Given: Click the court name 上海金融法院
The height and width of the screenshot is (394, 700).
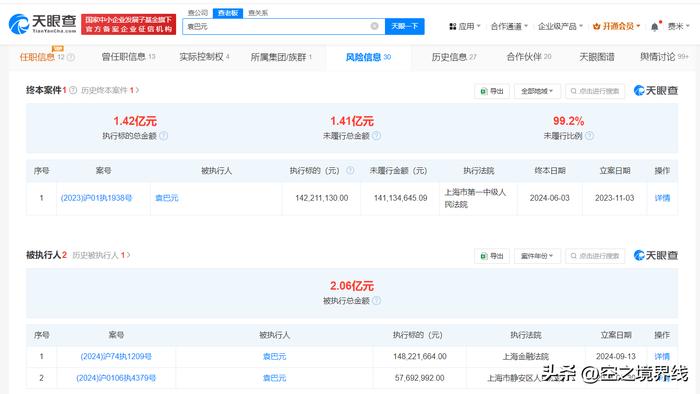Looking at the screenshot, I should click(x=525, y=356).
